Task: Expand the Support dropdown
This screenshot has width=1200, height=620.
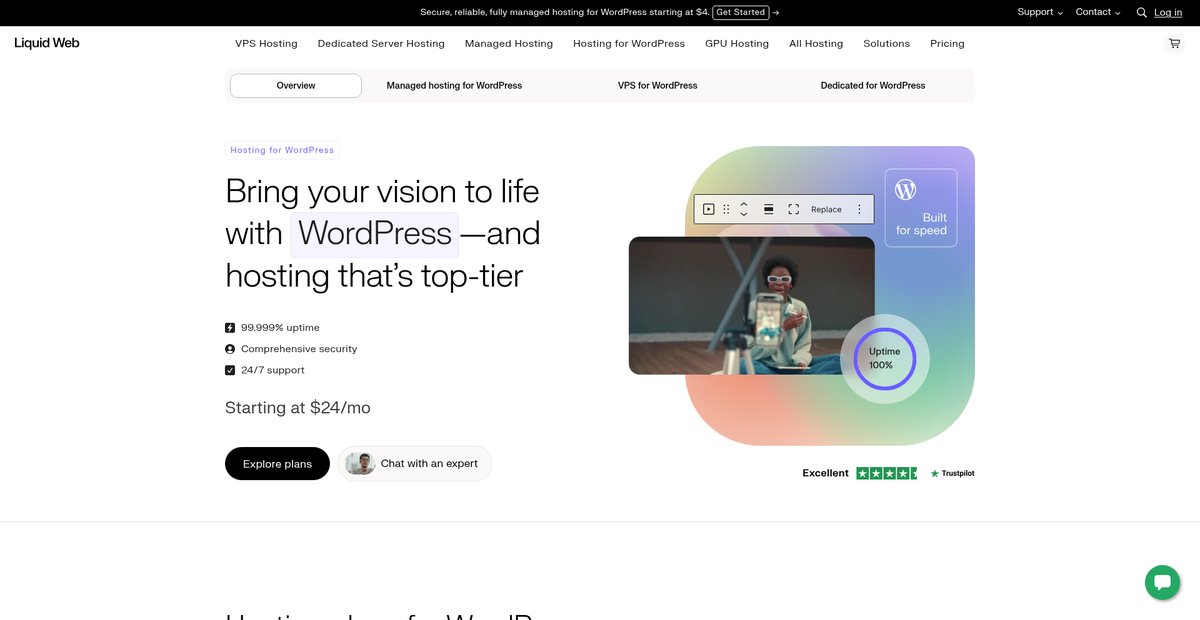Action: (x=1041, y=12)
